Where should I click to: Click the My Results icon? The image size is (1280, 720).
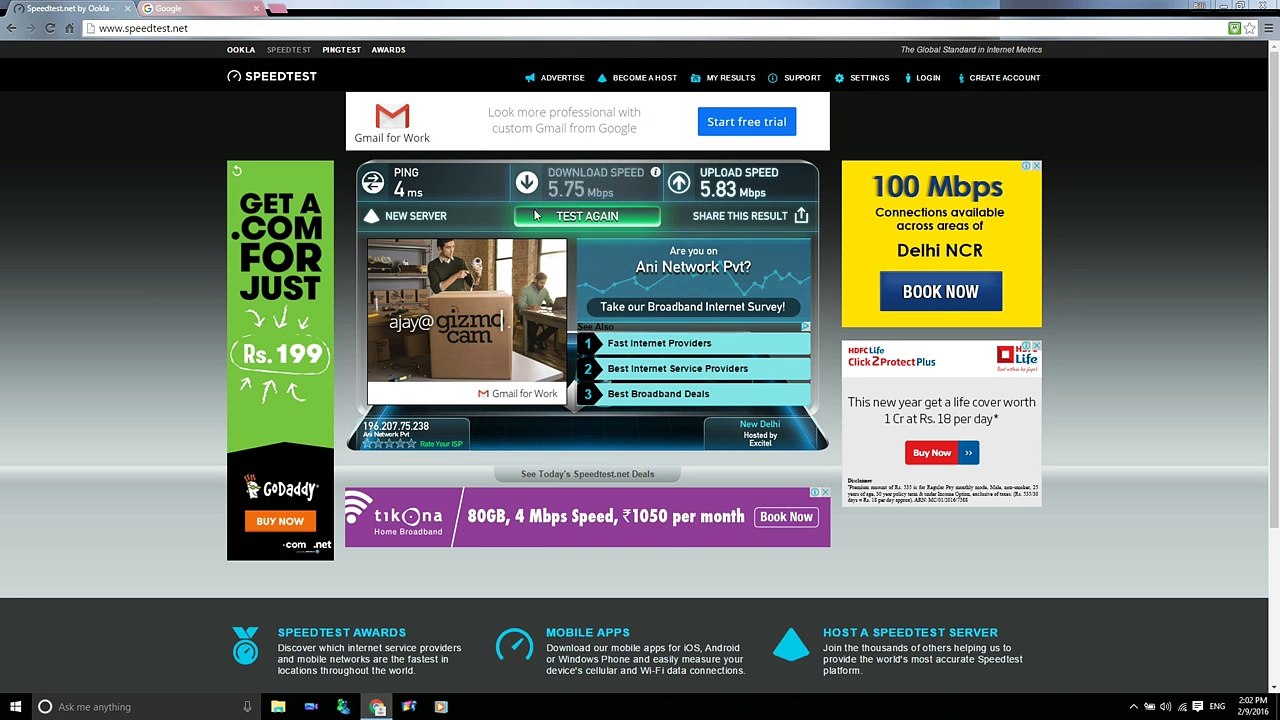(x=695, y=78)
